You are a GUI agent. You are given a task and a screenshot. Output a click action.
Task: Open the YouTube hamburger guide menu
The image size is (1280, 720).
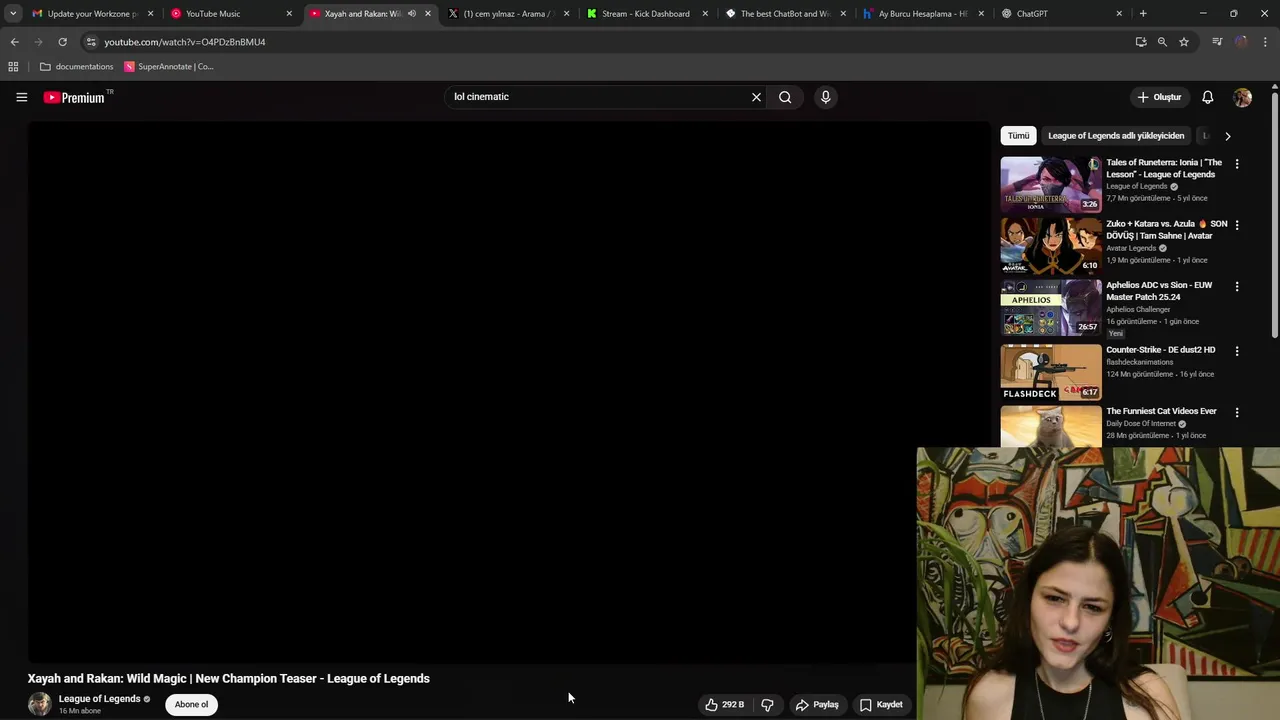tap(21, 97)
